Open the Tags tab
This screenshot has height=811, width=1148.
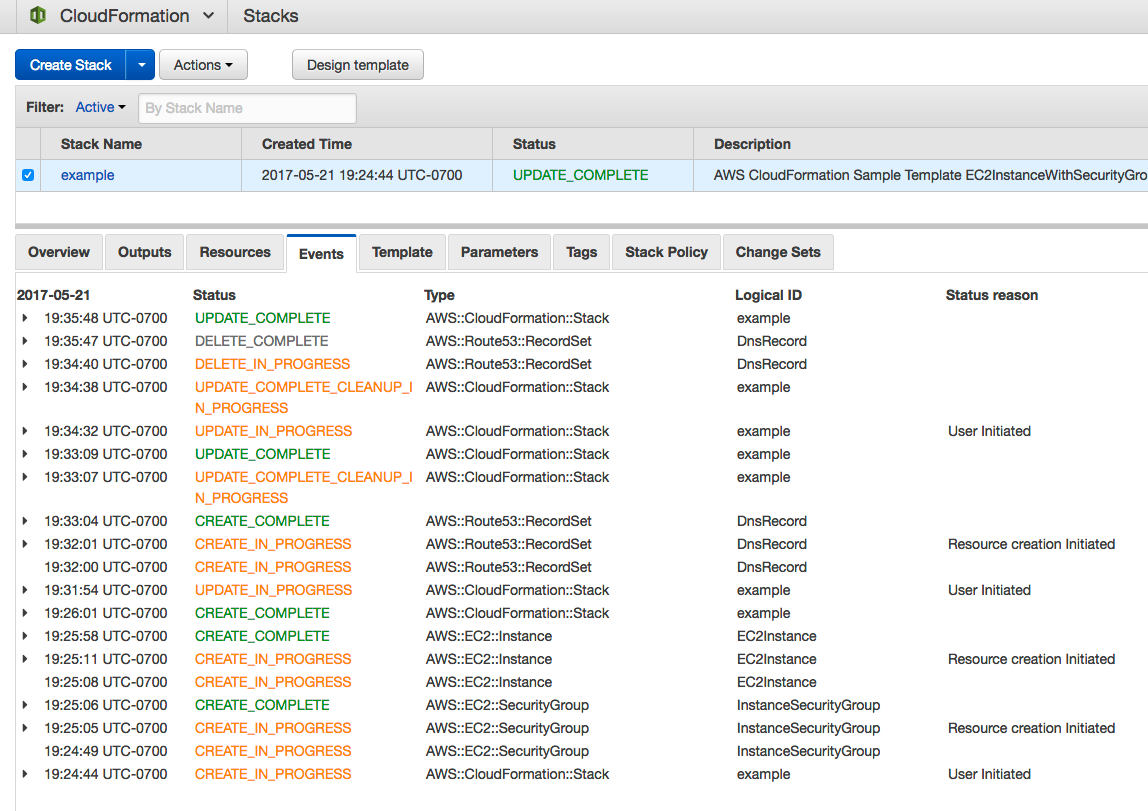(581, 252)
